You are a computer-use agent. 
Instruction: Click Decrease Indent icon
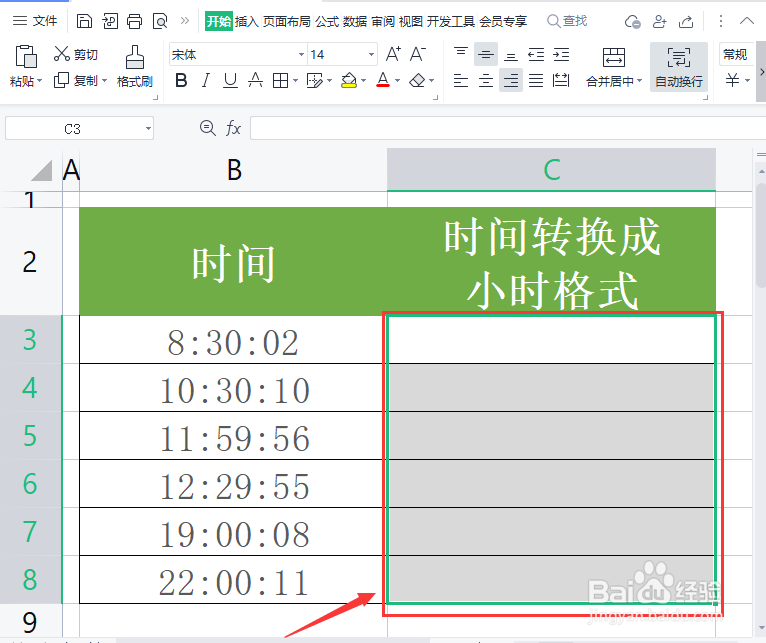[536, 55]
